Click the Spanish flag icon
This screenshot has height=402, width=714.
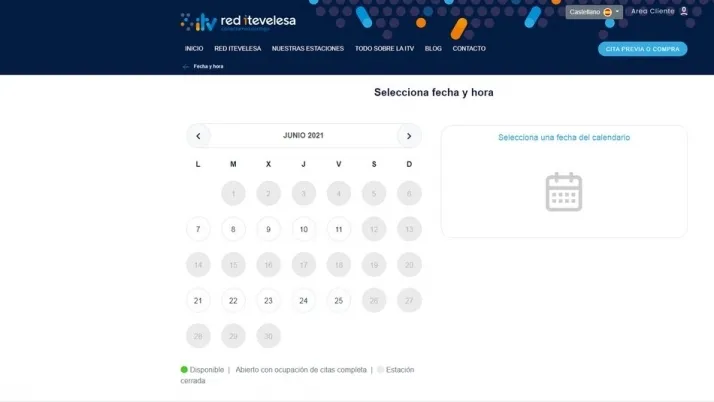(x=607, y=12)
